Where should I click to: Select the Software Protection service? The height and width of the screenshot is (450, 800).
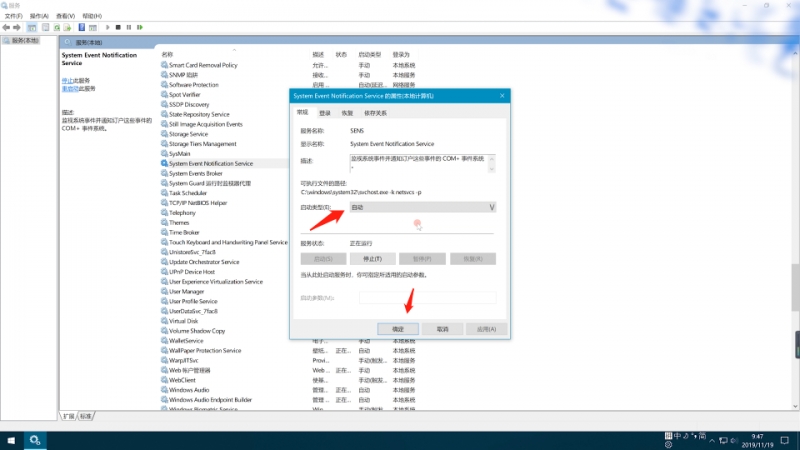(x=194, y=85)
